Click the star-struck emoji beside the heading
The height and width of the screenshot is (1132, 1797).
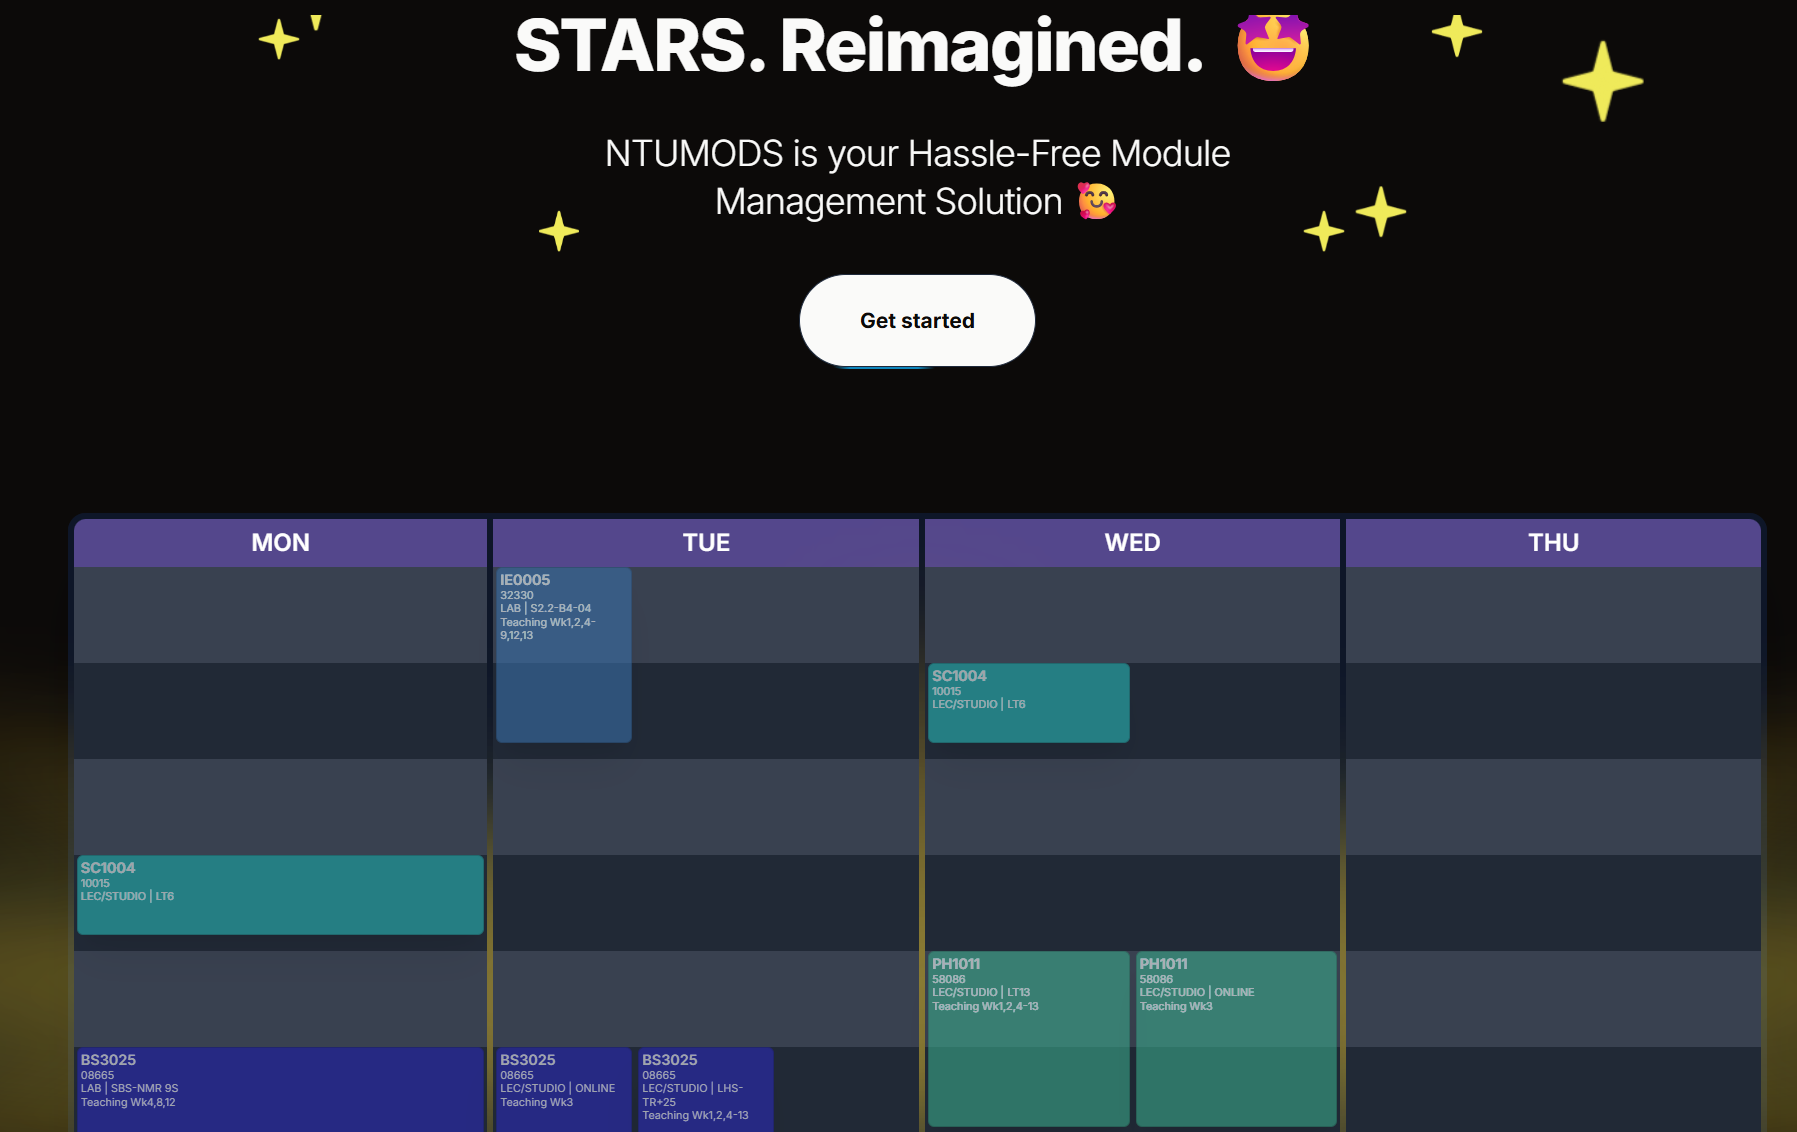click(1272, 48)
